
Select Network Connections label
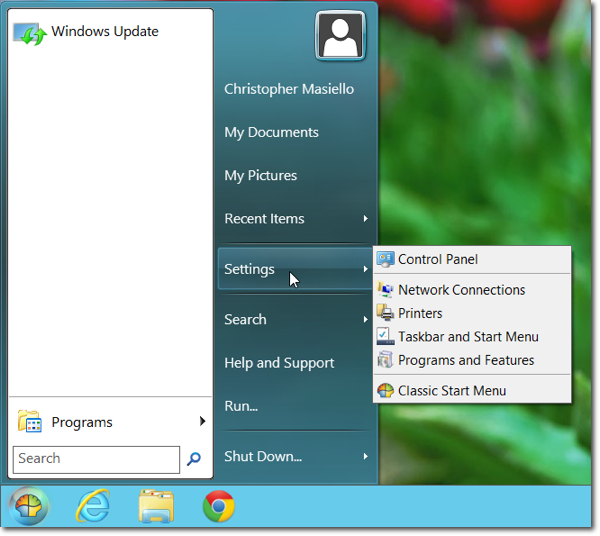point(461,290)
